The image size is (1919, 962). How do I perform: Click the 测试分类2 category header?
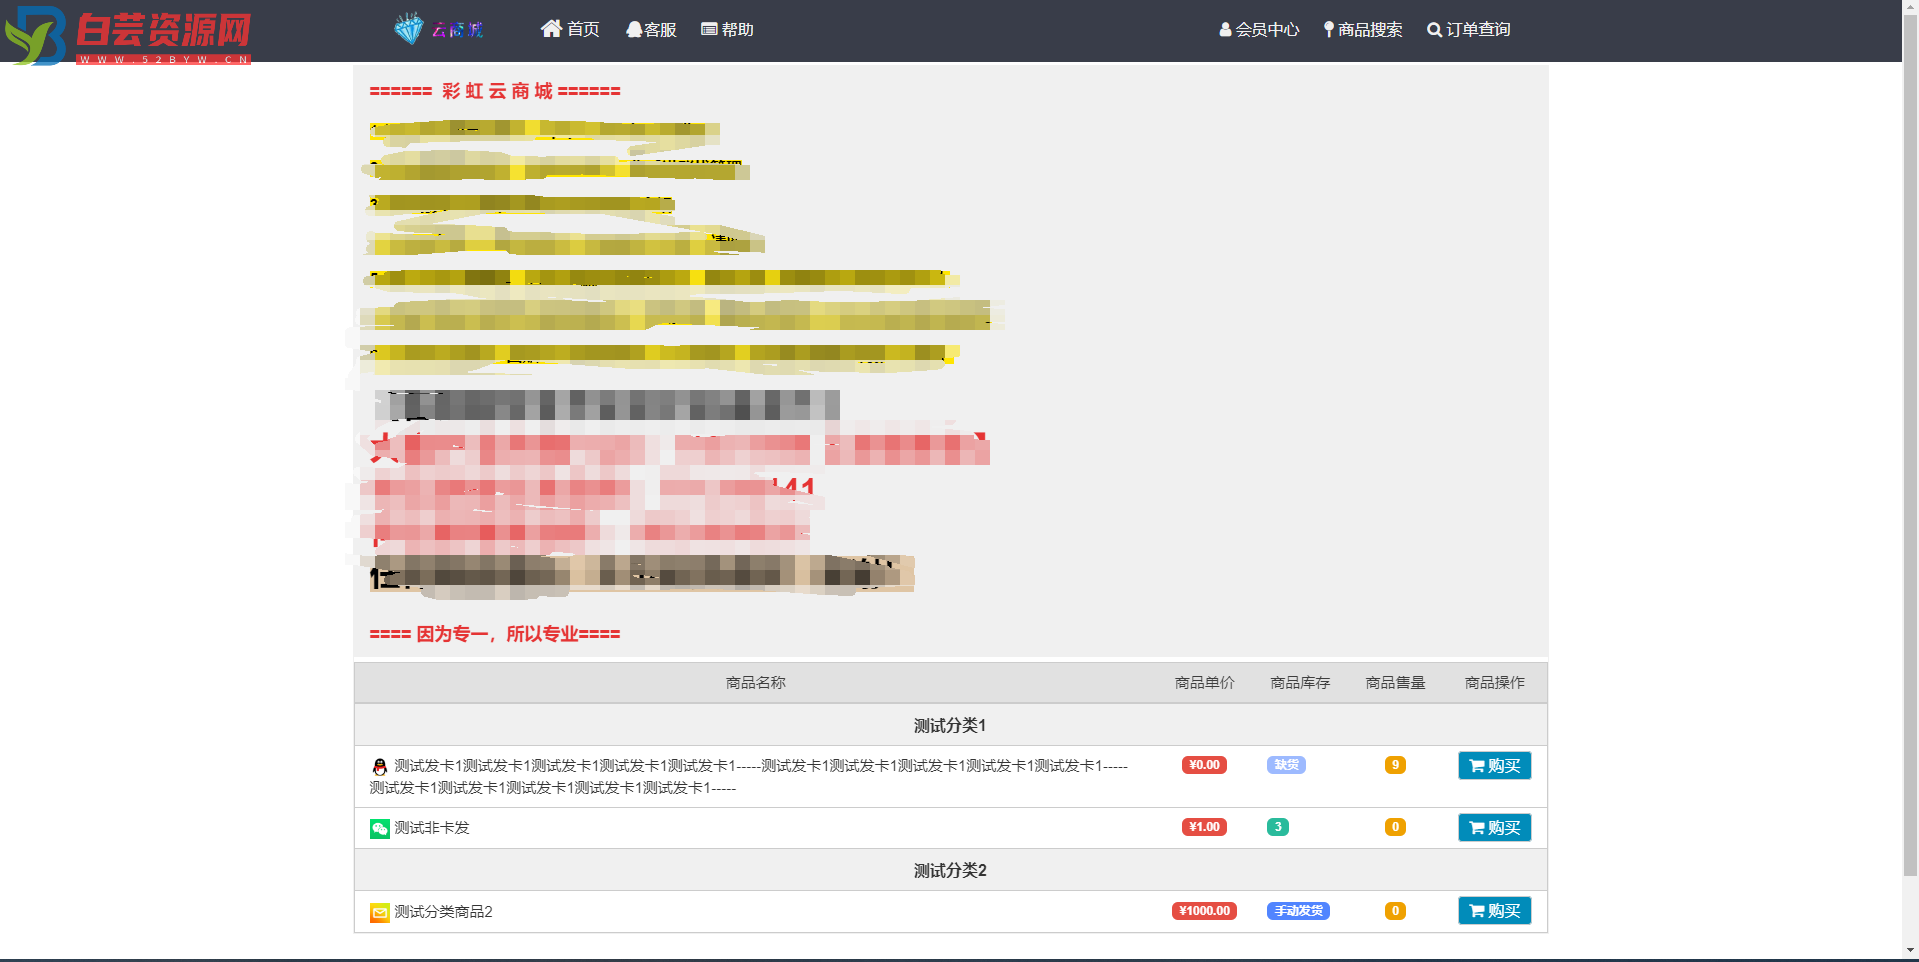(x=950, y=870)
